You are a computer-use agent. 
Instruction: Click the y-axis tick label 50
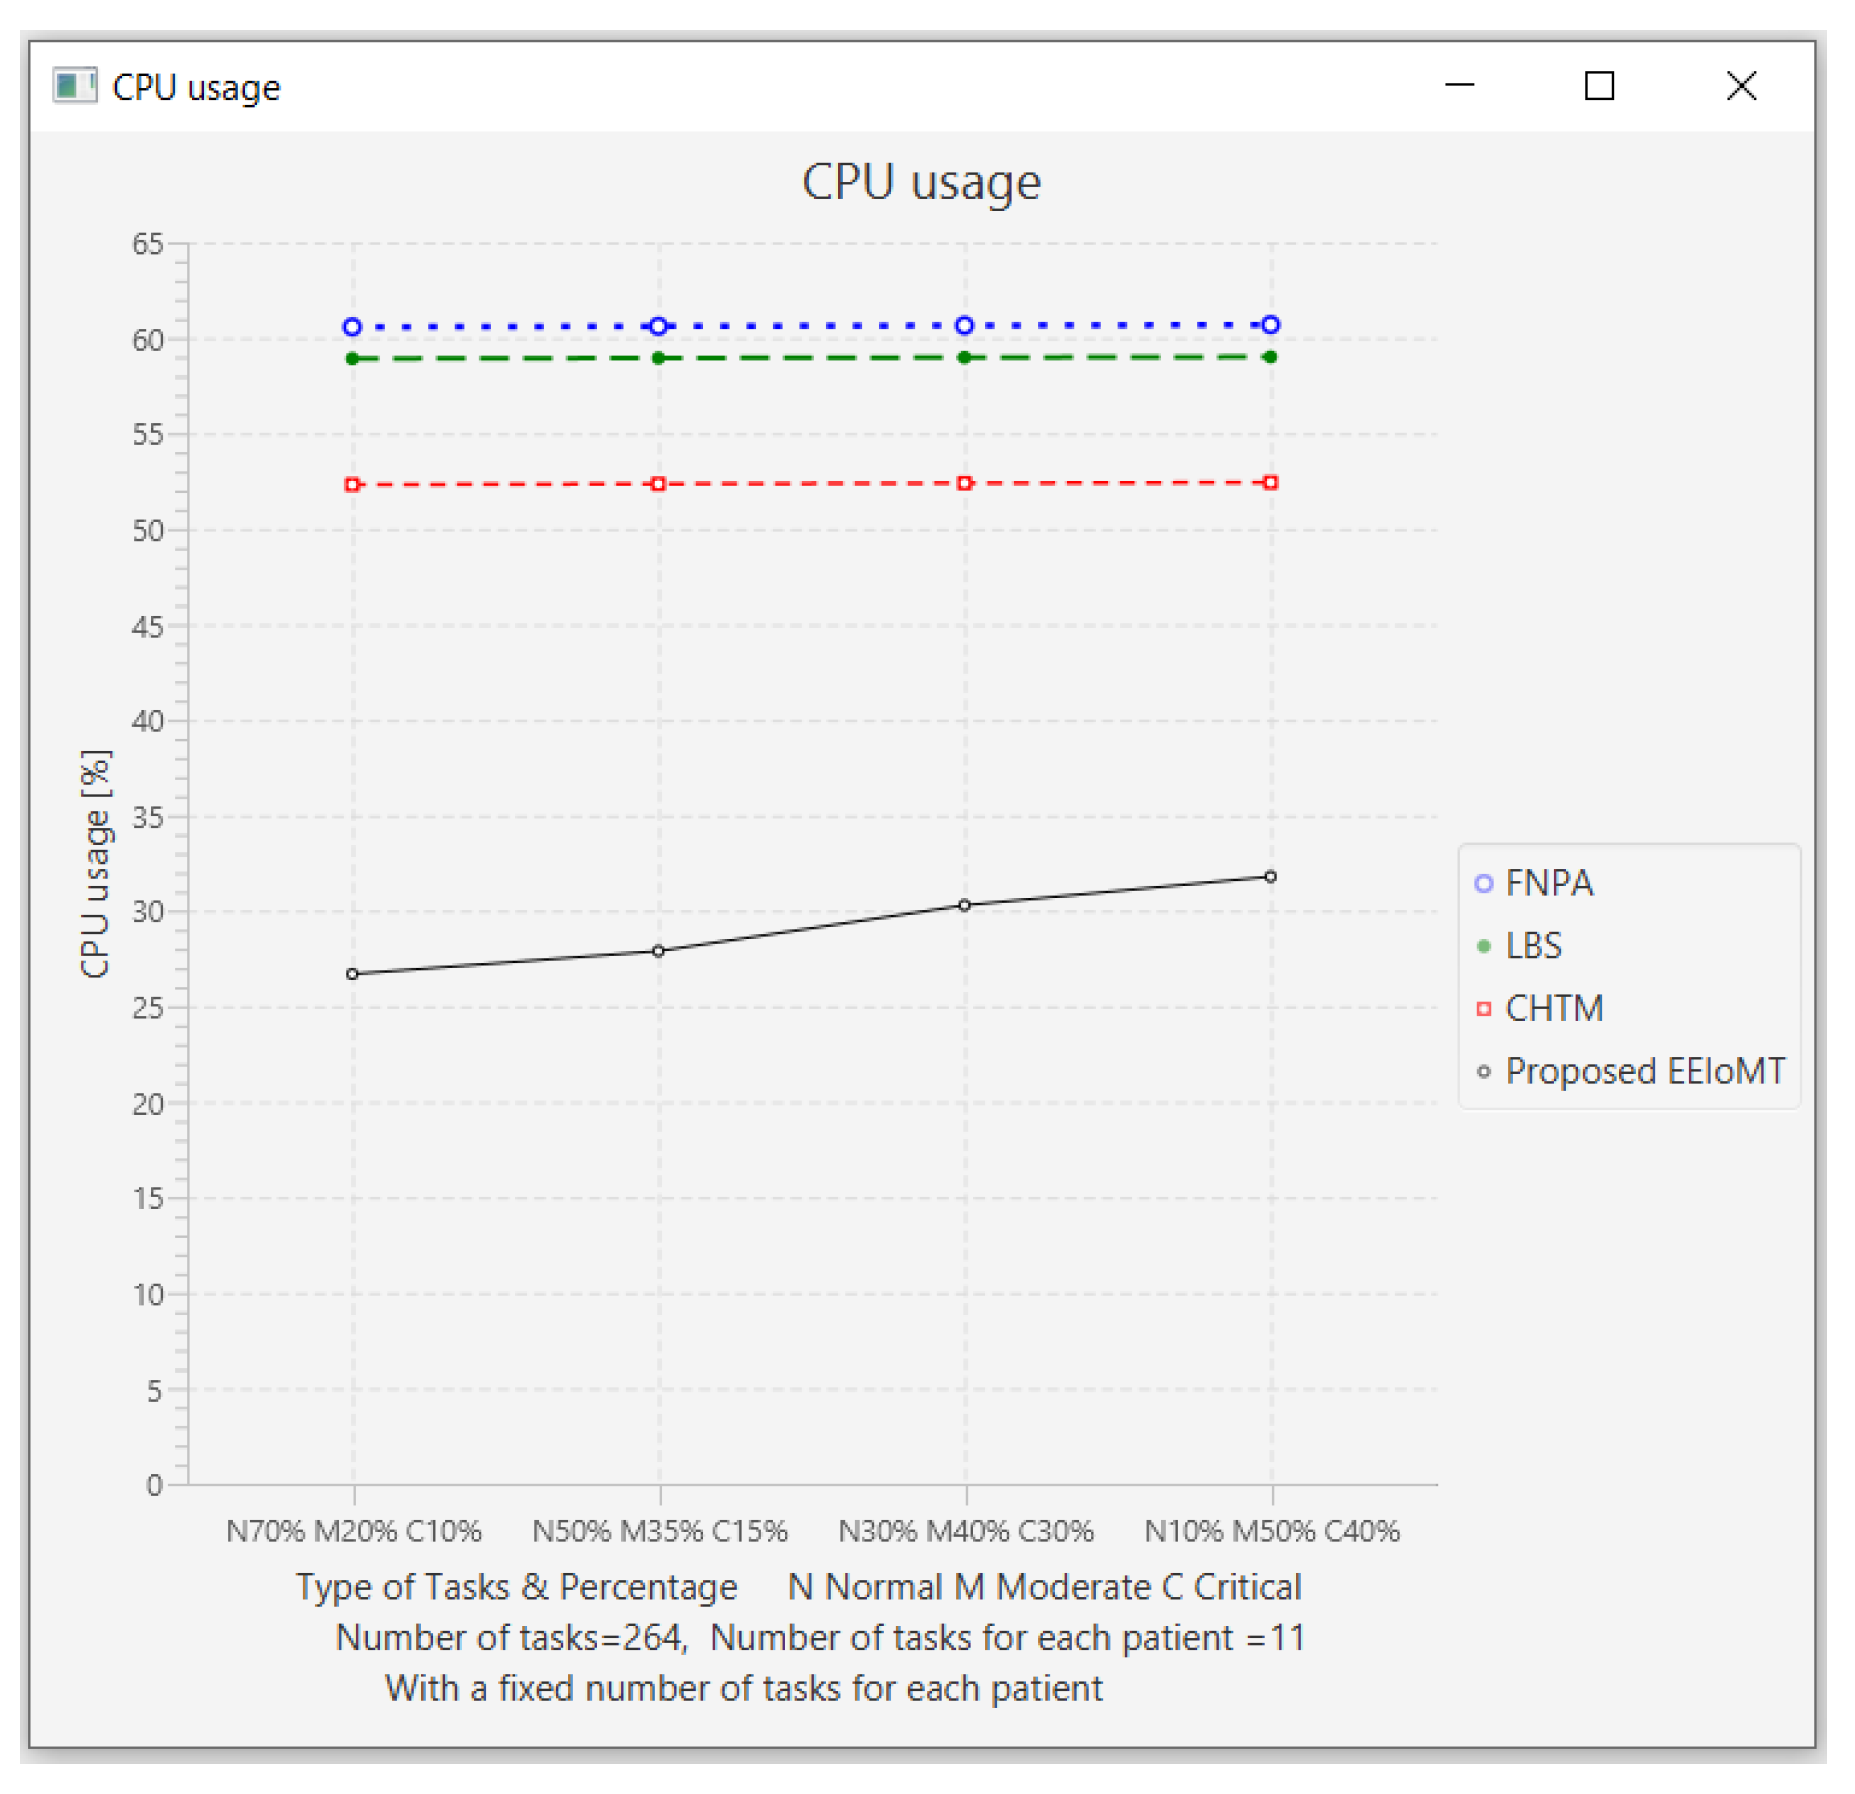coord(148,531)
